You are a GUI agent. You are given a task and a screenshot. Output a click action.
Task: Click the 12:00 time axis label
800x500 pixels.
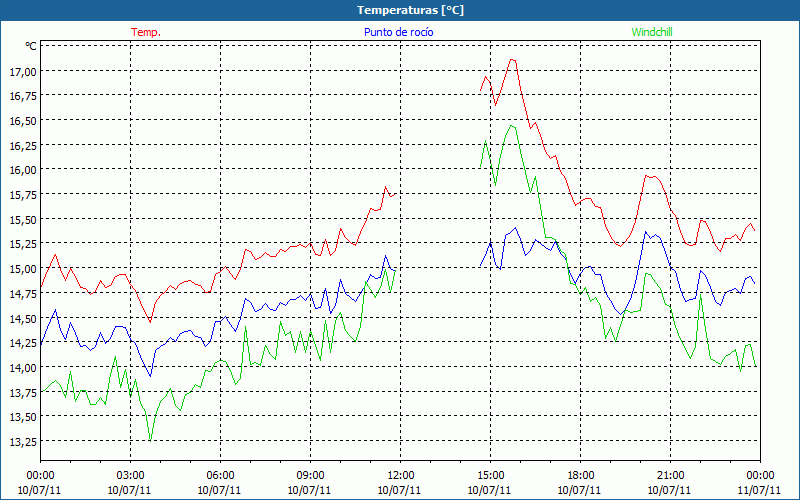pyautogui.click(x=401, y=476)
